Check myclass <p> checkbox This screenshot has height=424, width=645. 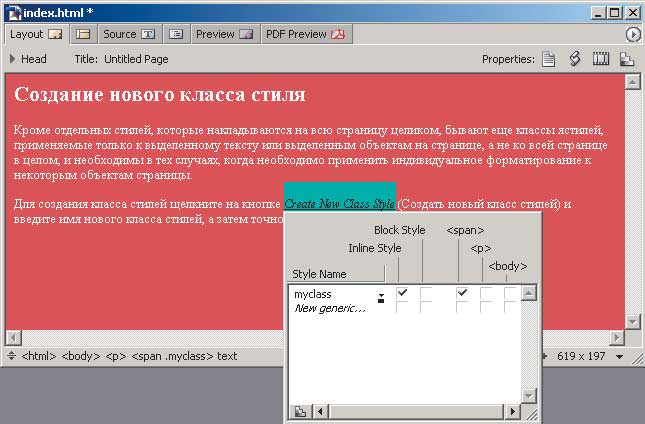[486, 293]
